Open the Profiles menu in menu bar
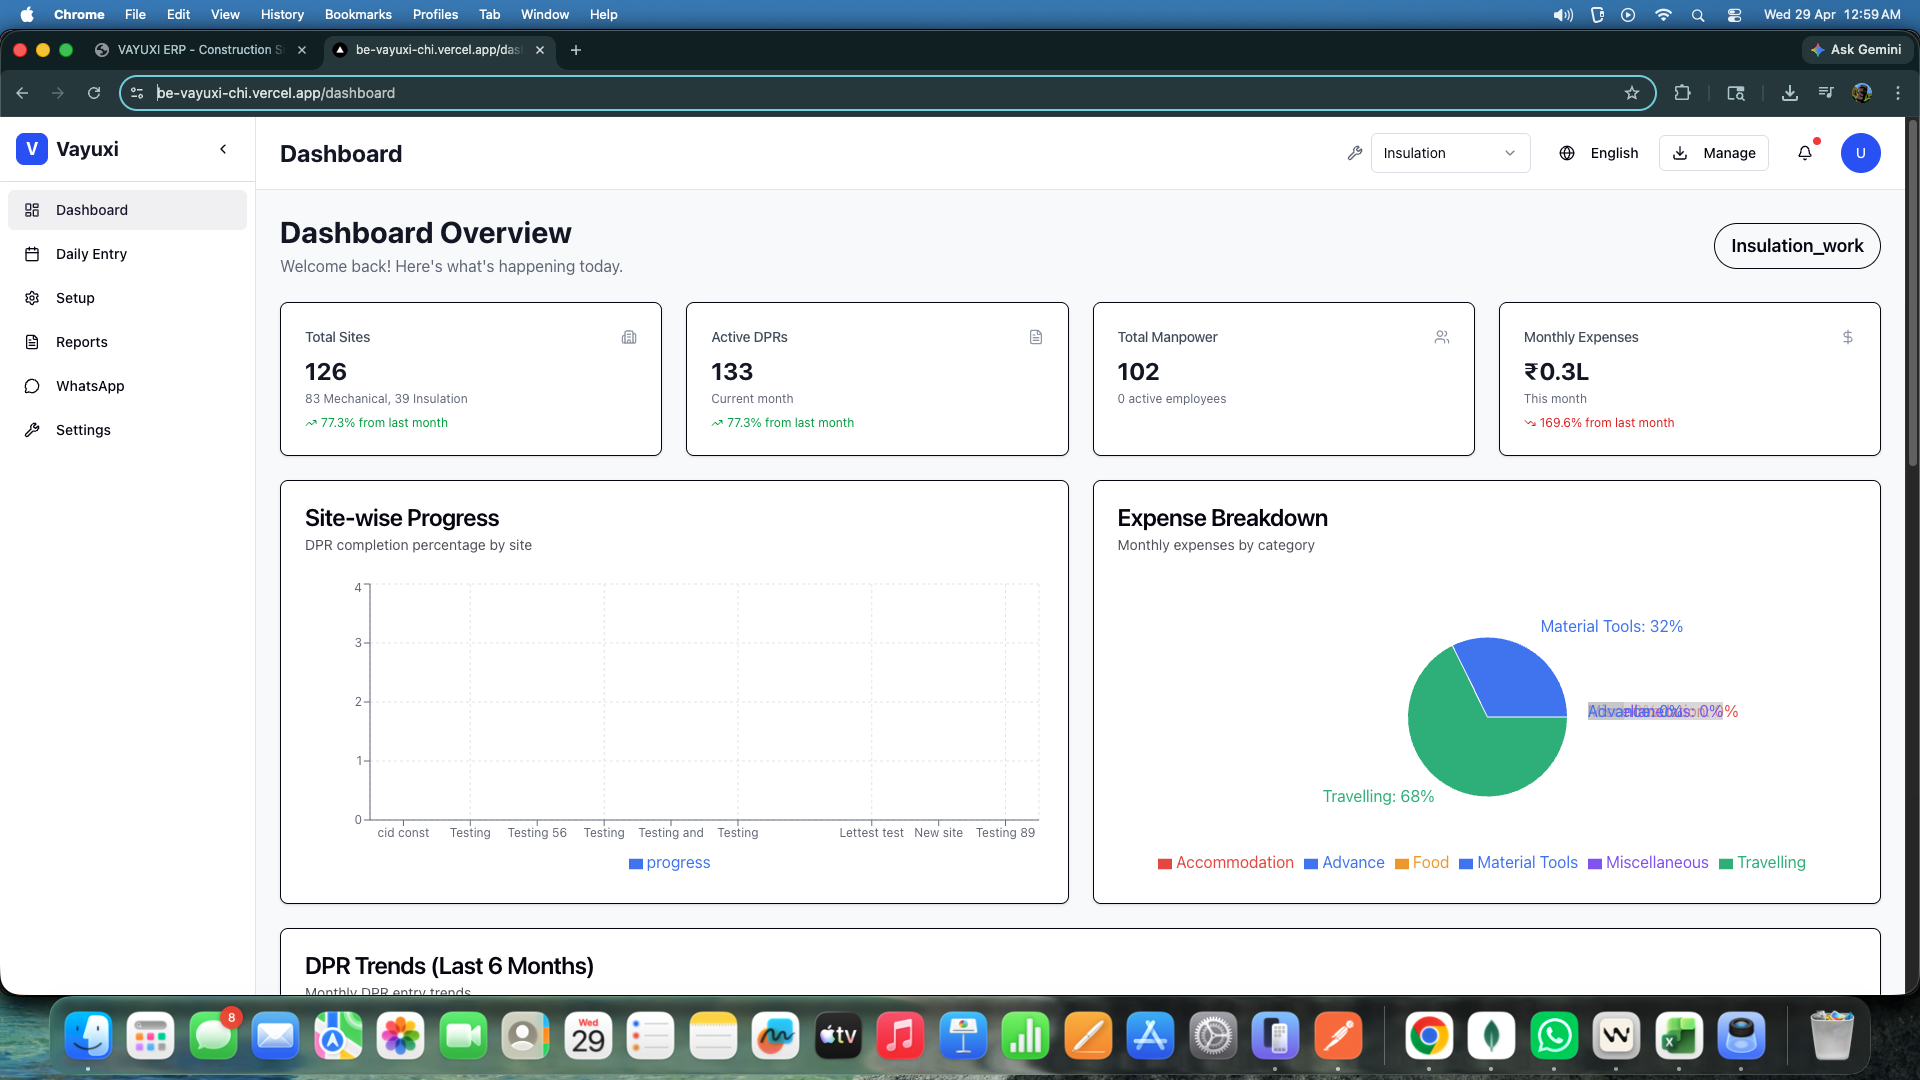This screenshot has width=1920, height=1080. click(435, 14)
